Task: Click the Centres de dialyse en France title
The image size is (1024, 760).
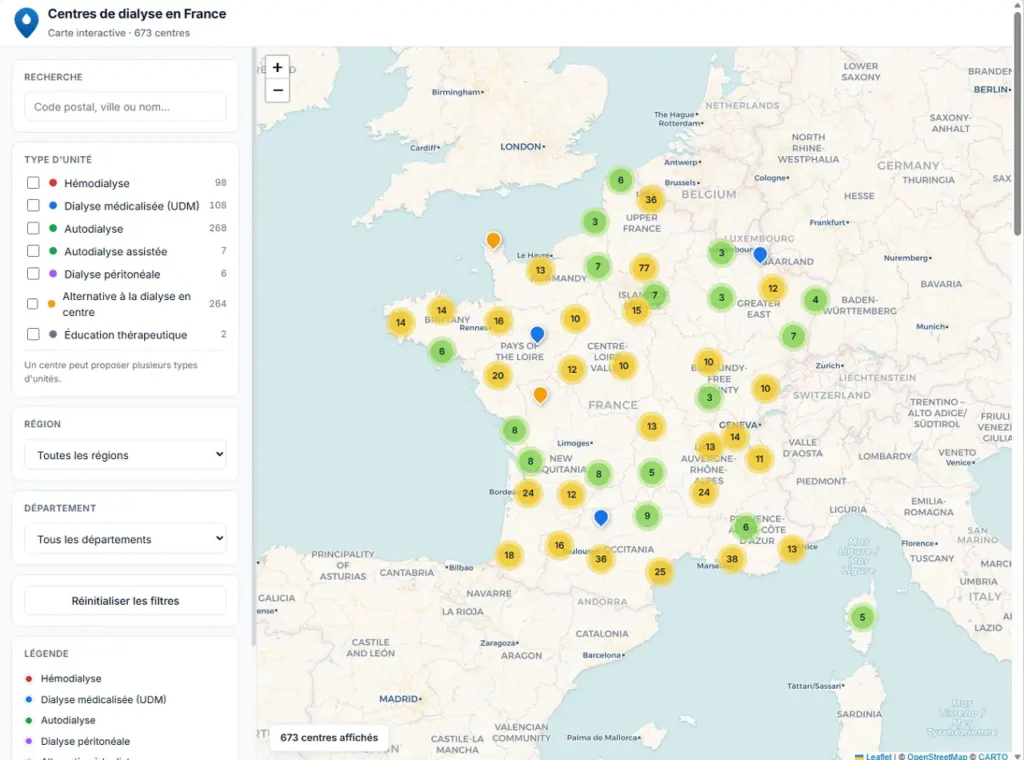Action: pos(137,14)
